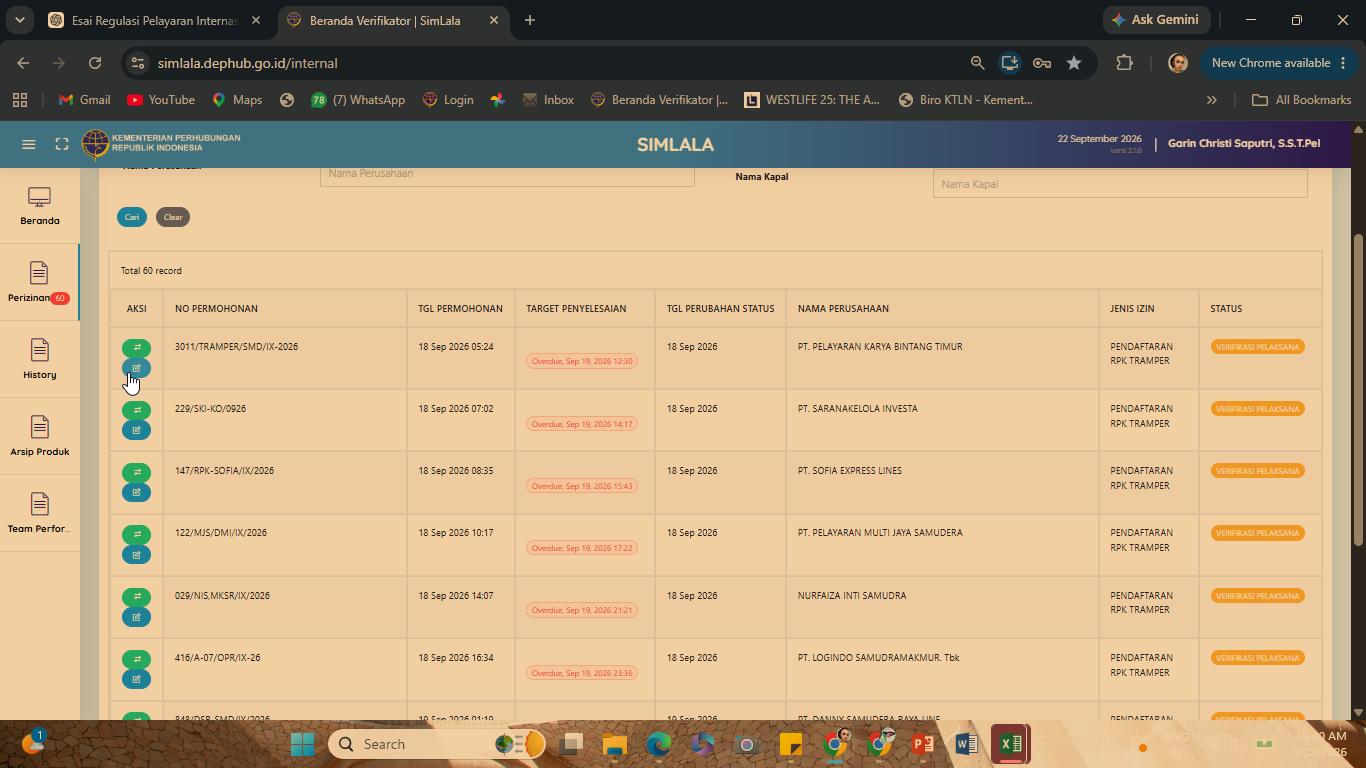Click blue edit icon for 229/SKI-KO/0926
This screenshot has height=768, width=1366.
(x=136, y=430)
